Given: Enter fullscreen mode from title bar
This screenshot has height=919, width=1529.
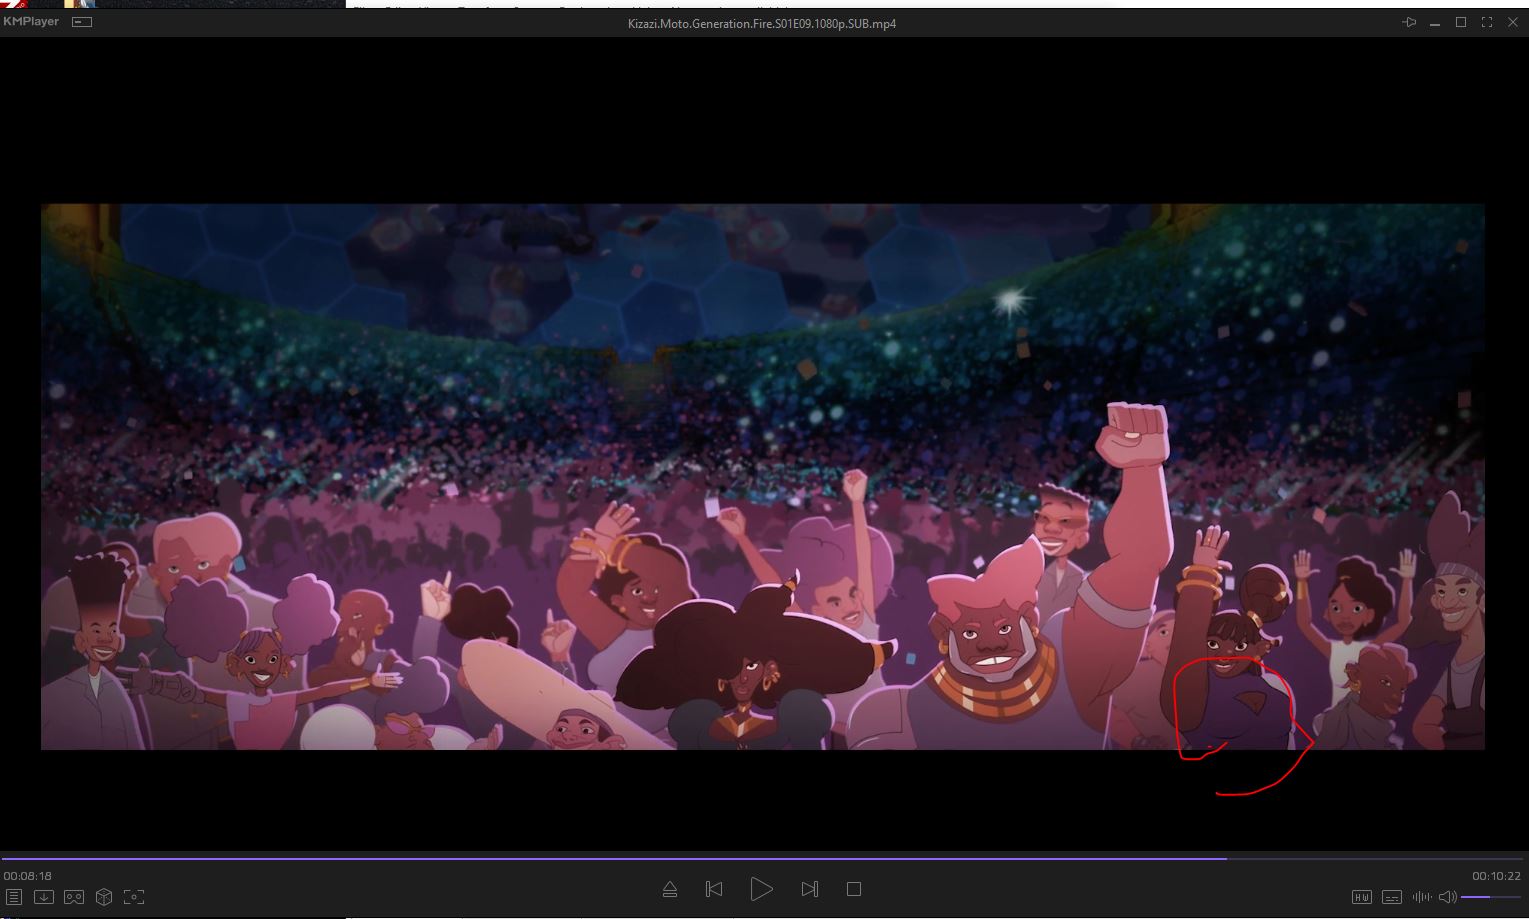Looking at the screenshot, I should pyautogui.click(x=1487, y=22).
